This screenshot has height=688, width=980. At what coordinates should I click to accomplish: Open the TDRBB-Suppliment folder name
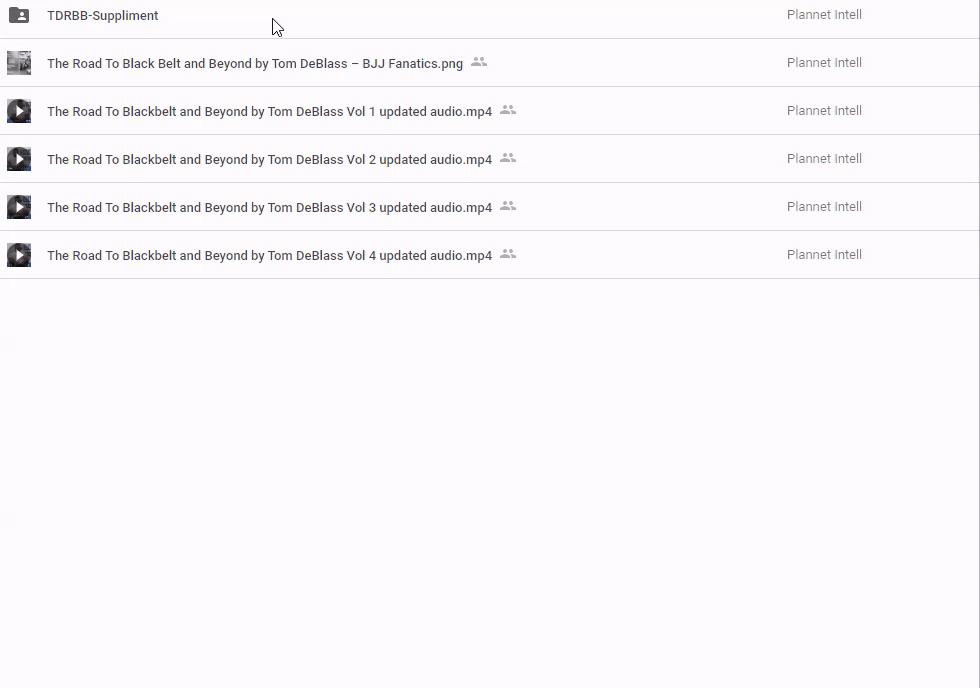(x=102, y=16)
